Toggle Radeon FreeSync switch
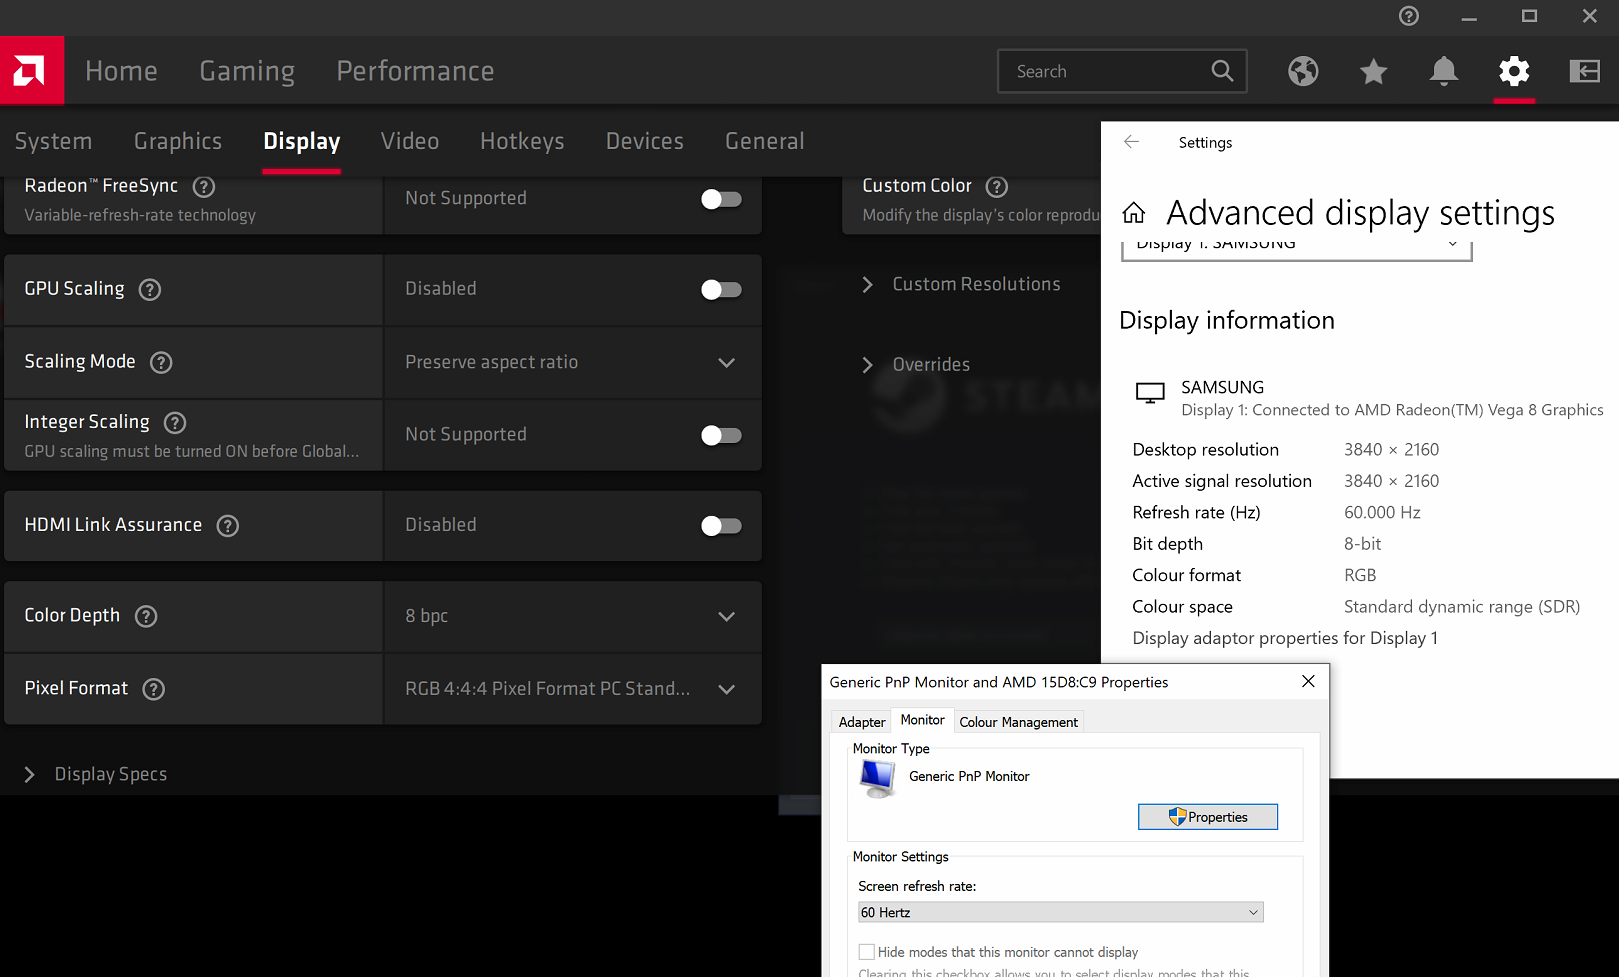The width and height of the screenshot is (1619, 977). point(721,199)
